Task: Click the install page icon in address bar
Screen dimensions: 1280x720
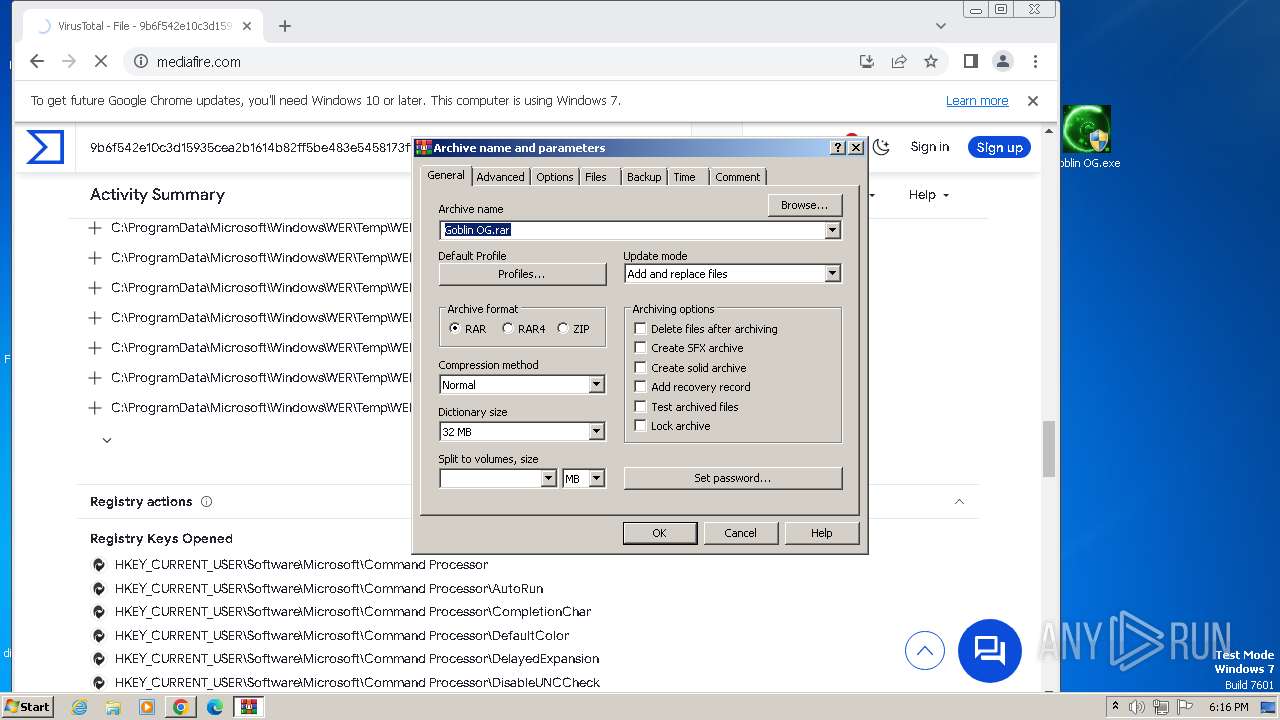Action: click(x=867, y=61)
